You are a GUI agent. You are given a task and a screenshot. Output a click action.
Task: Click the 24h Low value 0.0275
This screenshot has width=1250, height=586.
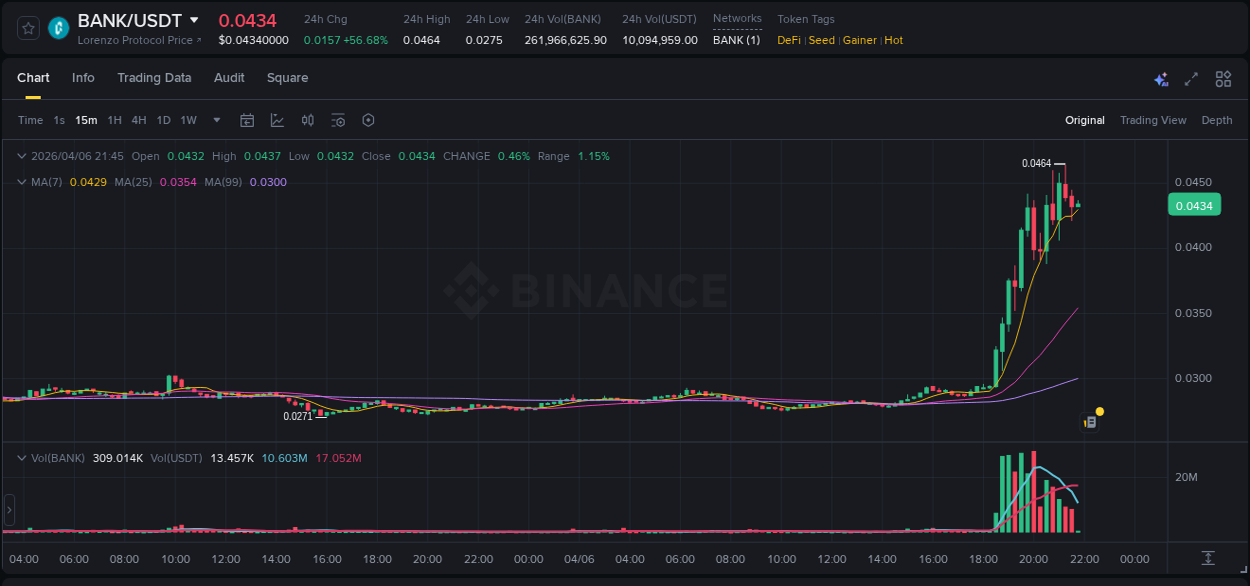483,40
